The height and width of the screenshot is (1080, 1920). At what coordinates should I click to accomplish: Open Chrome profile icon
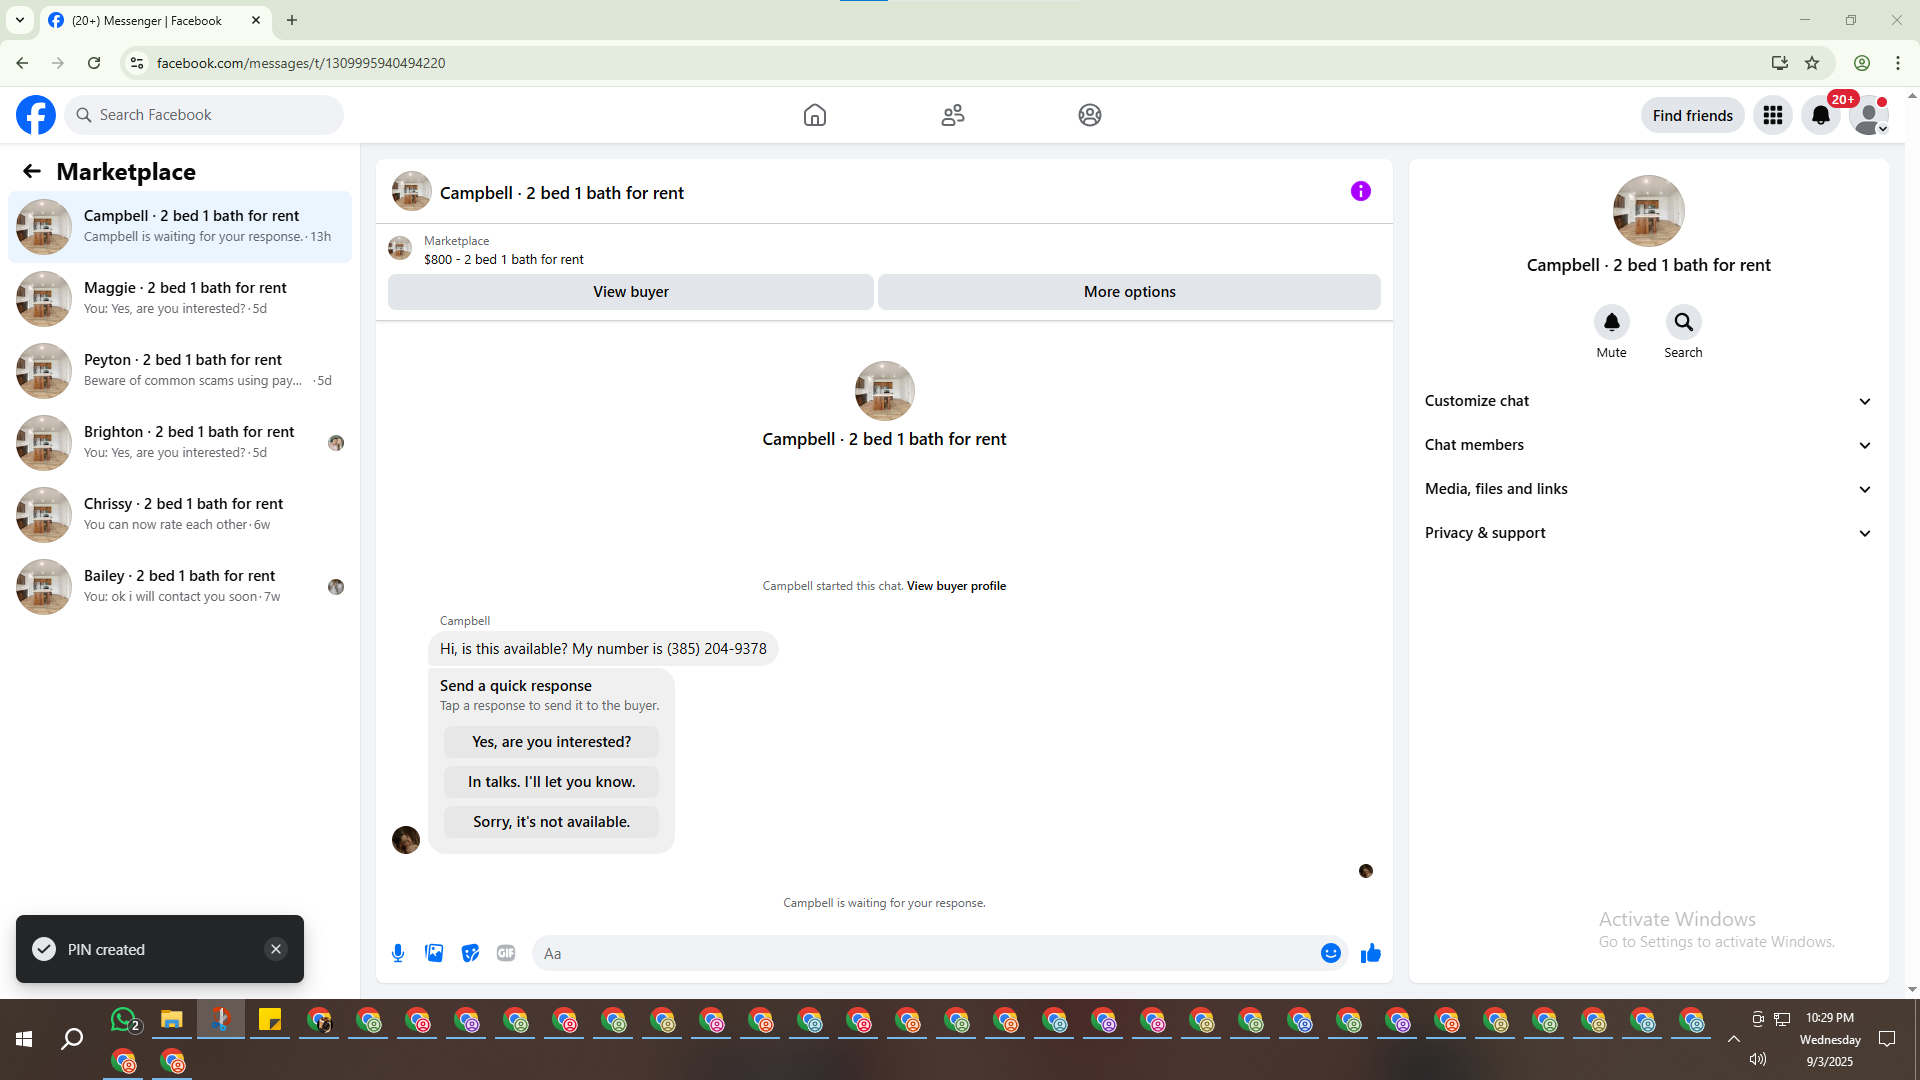click(1862, 63)
